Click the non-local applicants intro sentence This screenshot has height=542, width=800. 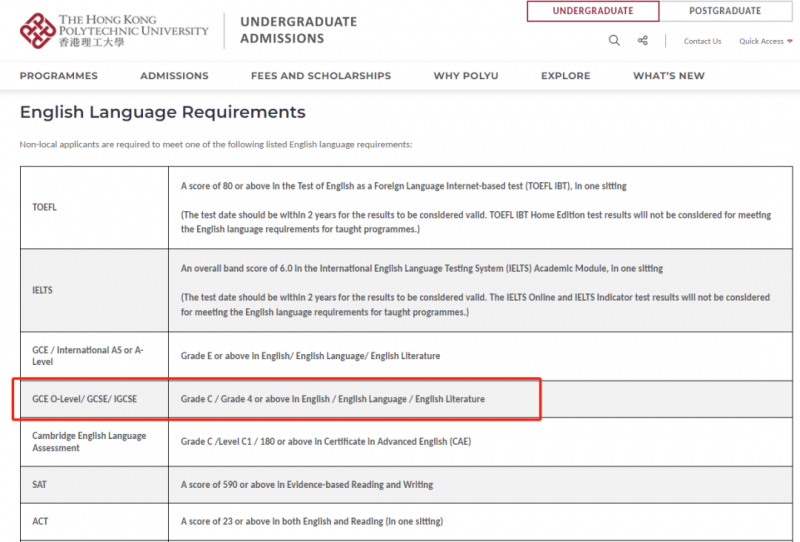(x=216, y=144)
